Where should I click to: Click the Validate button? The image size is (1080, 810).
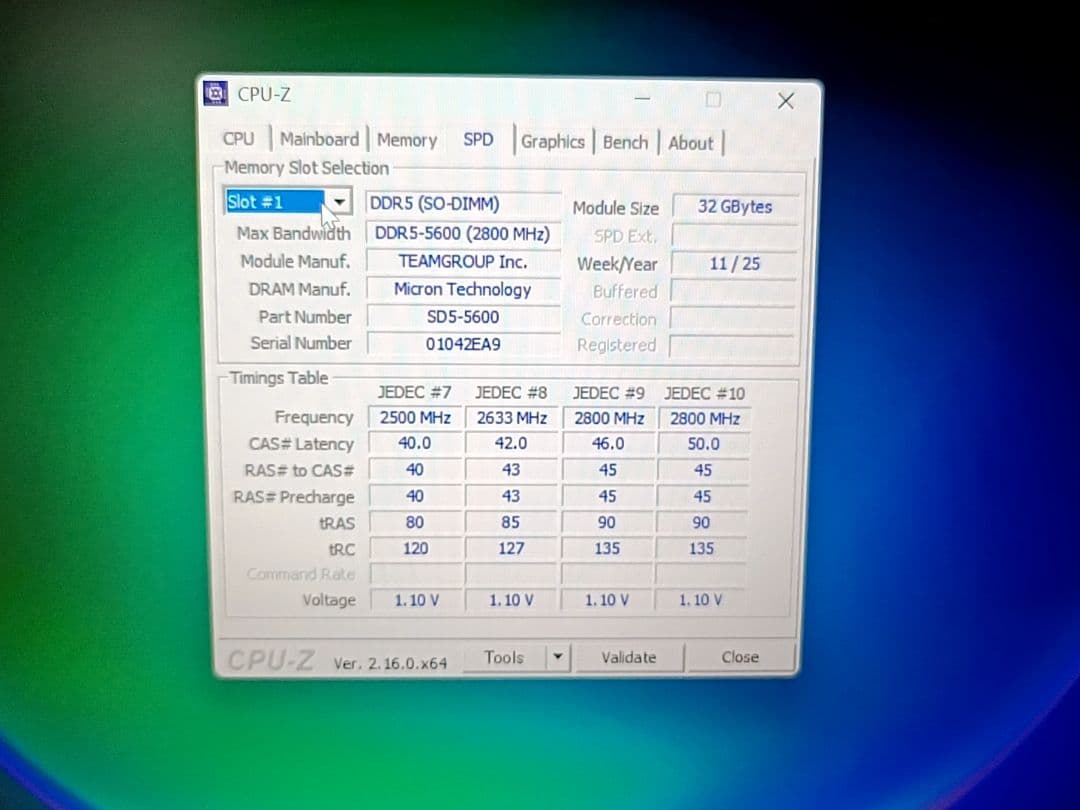click(x=629, y=657)
